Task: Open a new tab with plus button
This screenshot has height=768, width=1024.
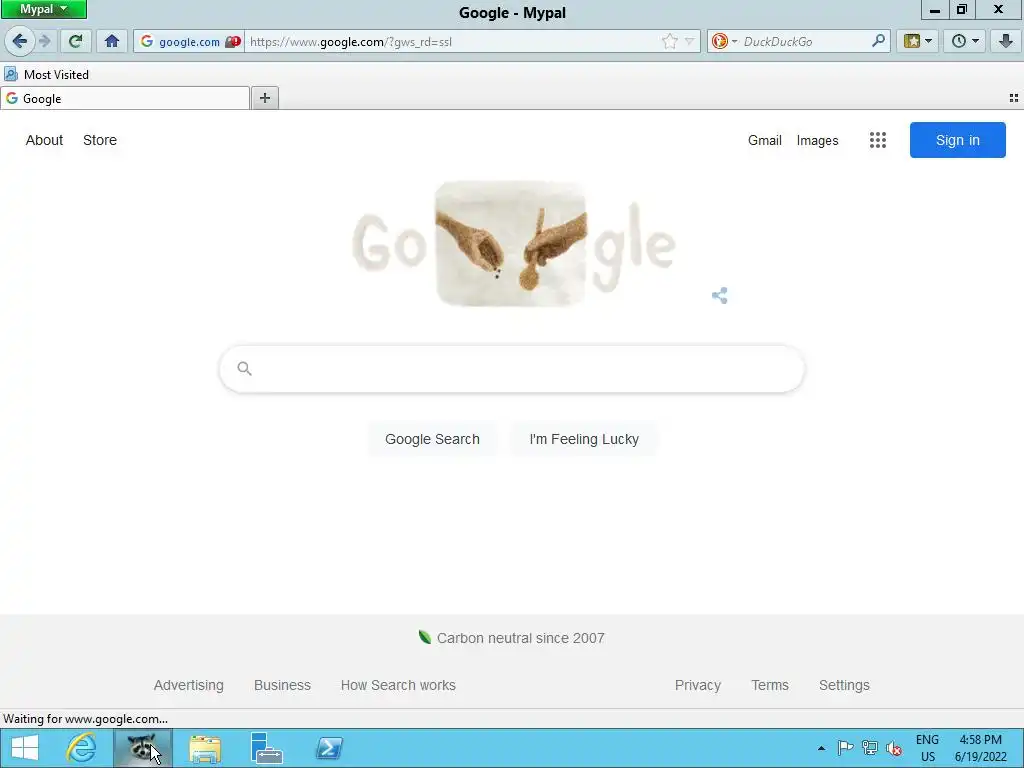Action: (264, 98)
